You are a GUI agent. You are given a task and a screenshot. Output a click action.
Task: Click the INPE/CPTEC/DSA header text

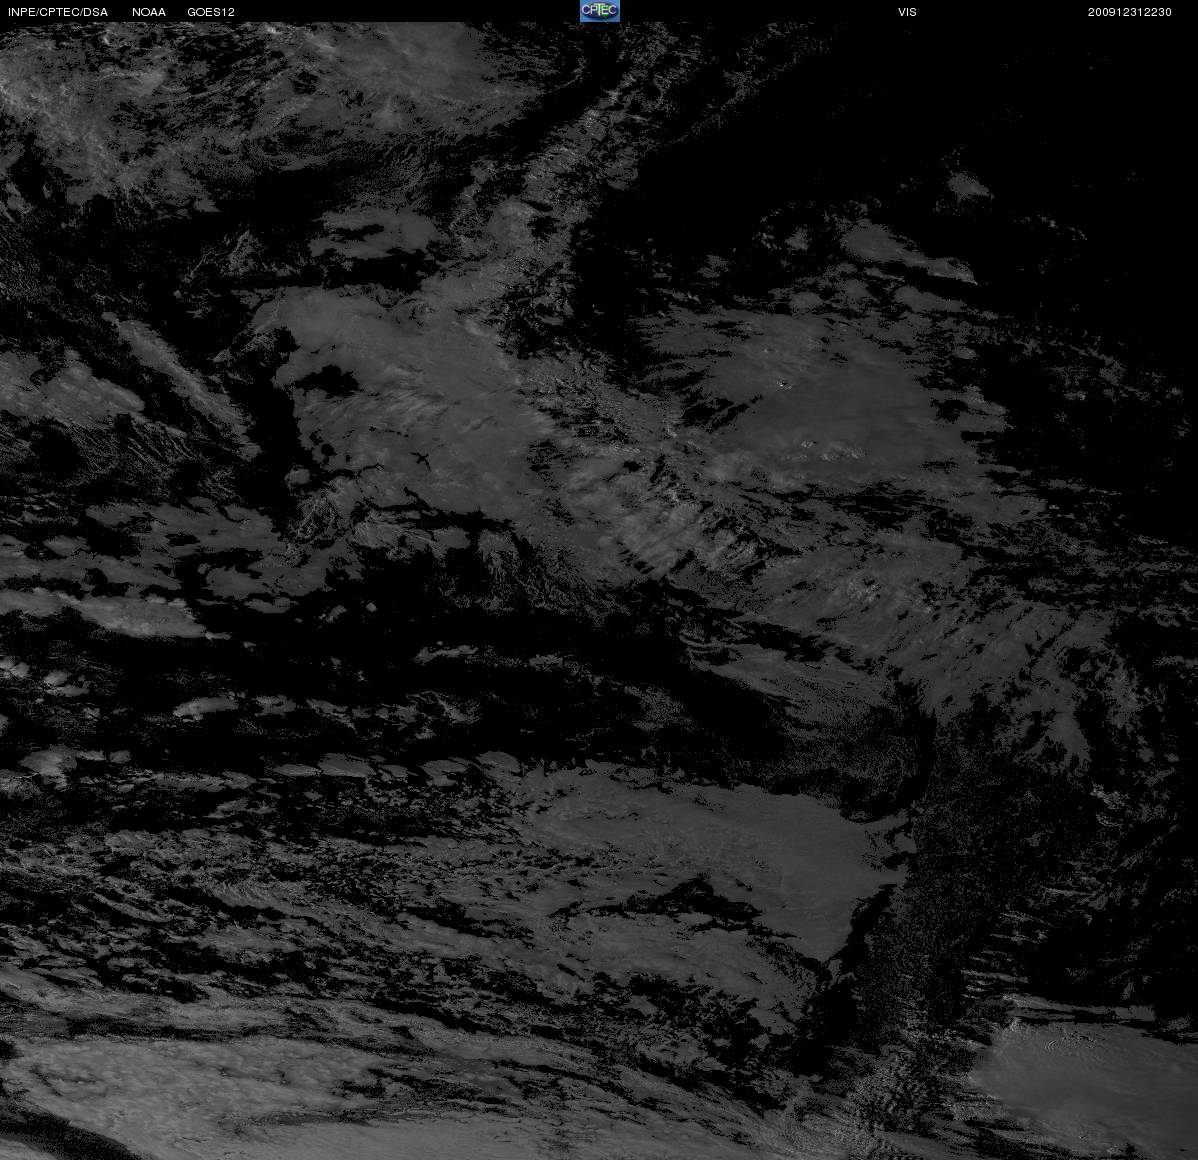(x=58, y=12)
